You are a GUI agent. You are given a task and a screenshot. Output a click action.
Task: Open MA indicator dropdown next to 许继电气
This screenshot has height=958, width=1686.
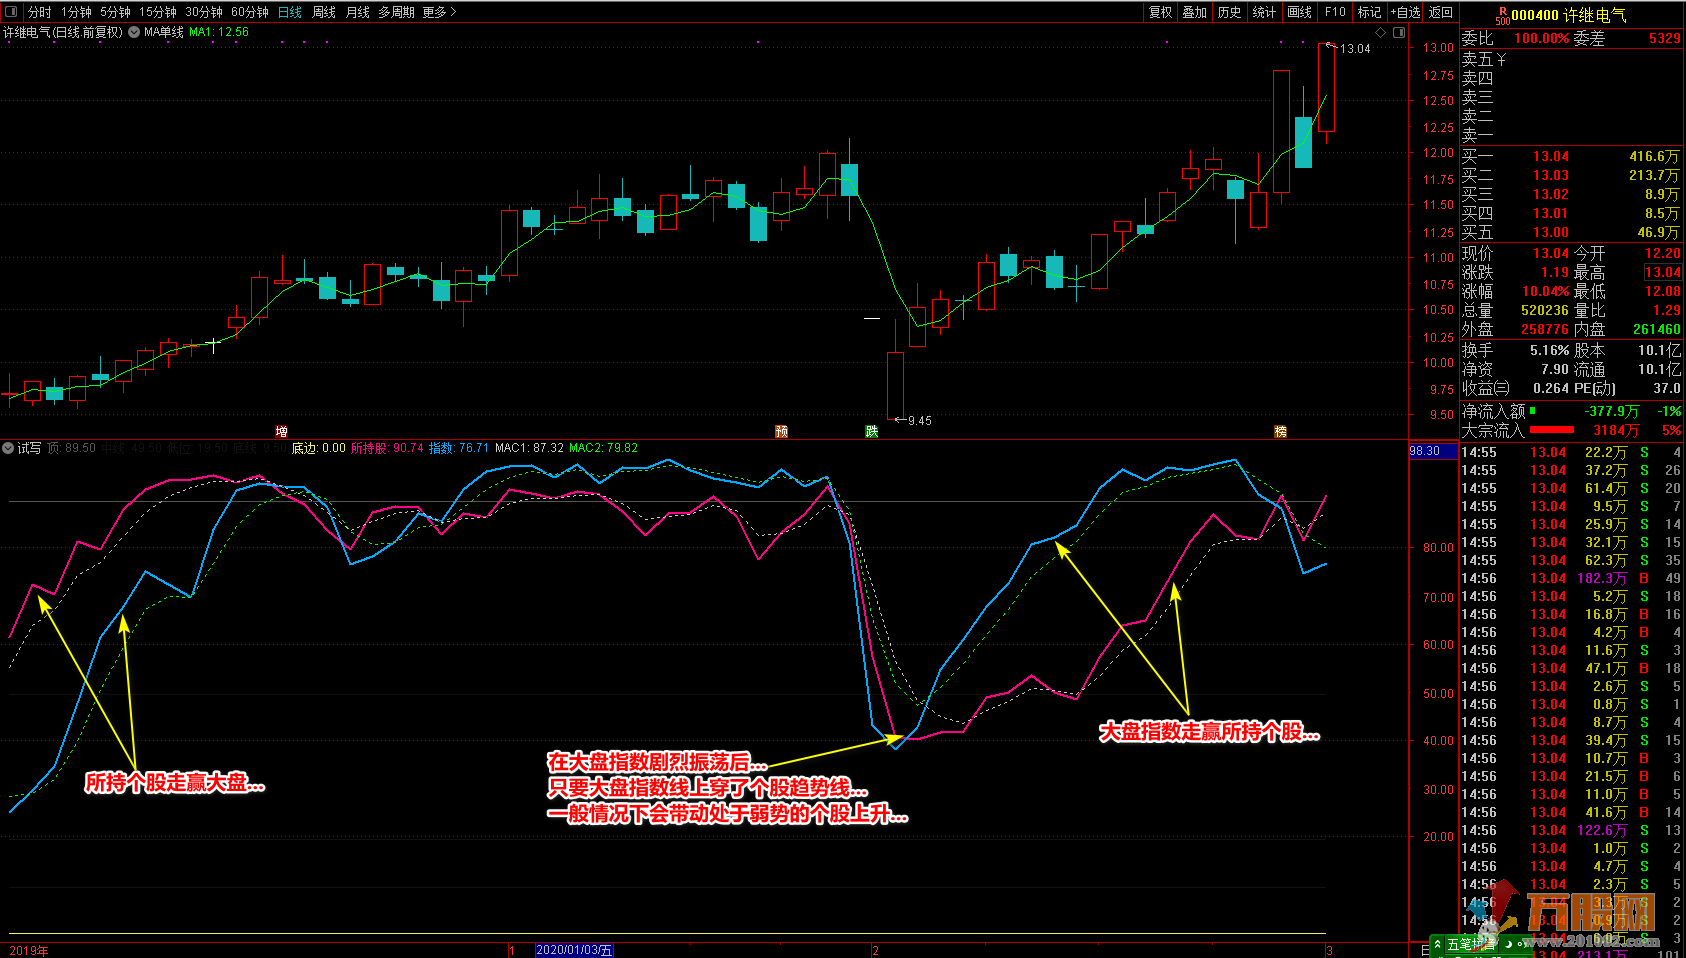(134, 32)
